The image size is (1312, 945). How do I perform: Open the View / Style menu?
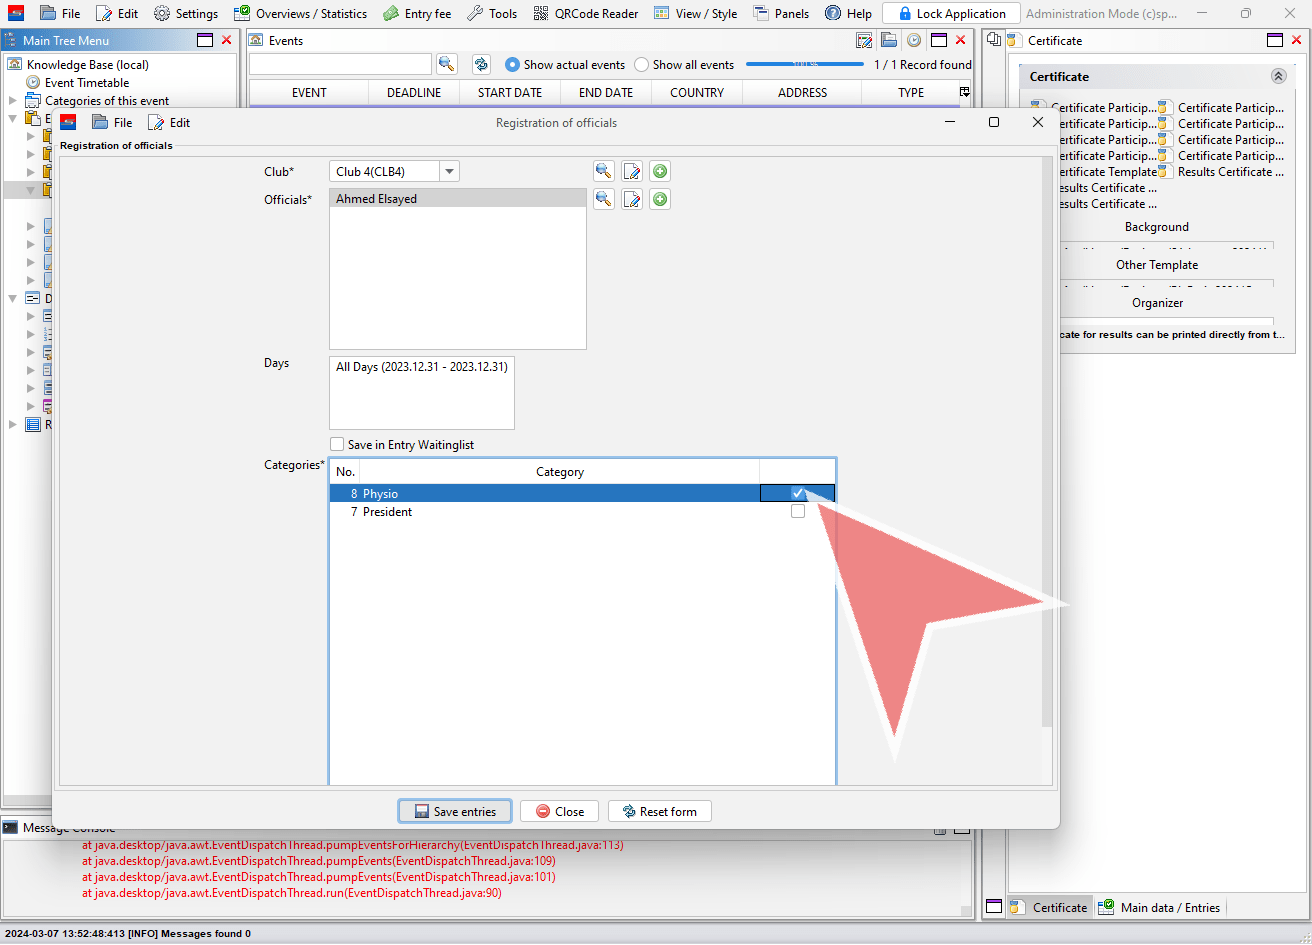[695, 13]
